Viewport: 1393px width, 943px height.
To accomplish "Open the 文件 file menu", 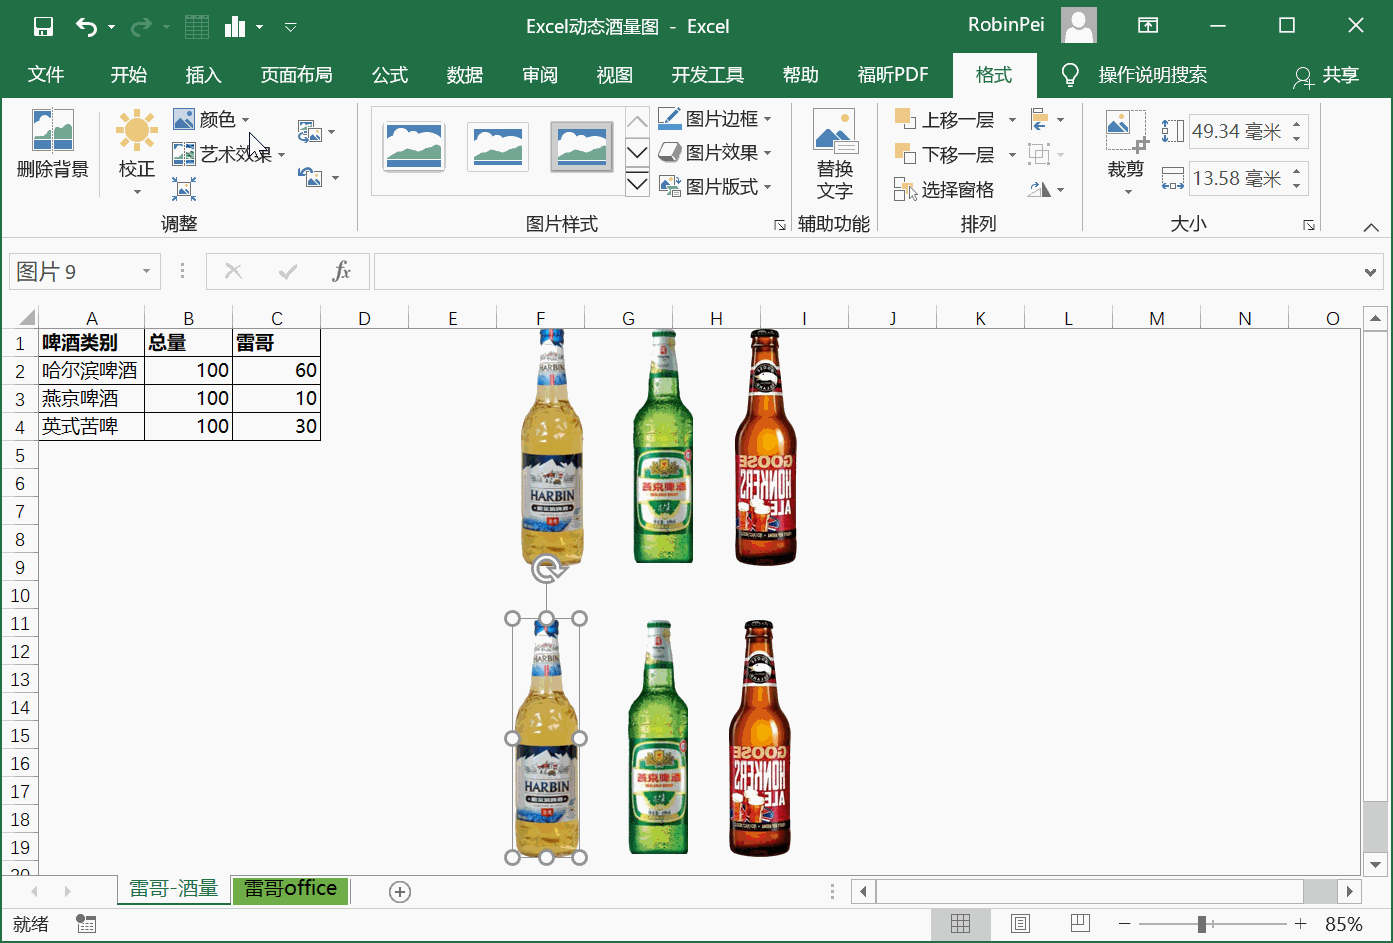I will [46, 75].
